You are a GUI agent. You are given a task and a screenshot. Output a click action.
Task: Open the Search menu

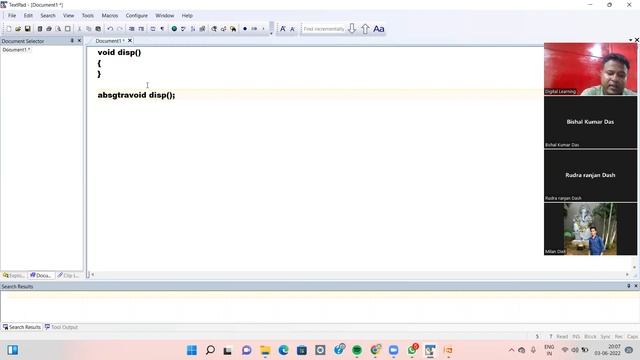pyautogui.click(x=48, y=16)
